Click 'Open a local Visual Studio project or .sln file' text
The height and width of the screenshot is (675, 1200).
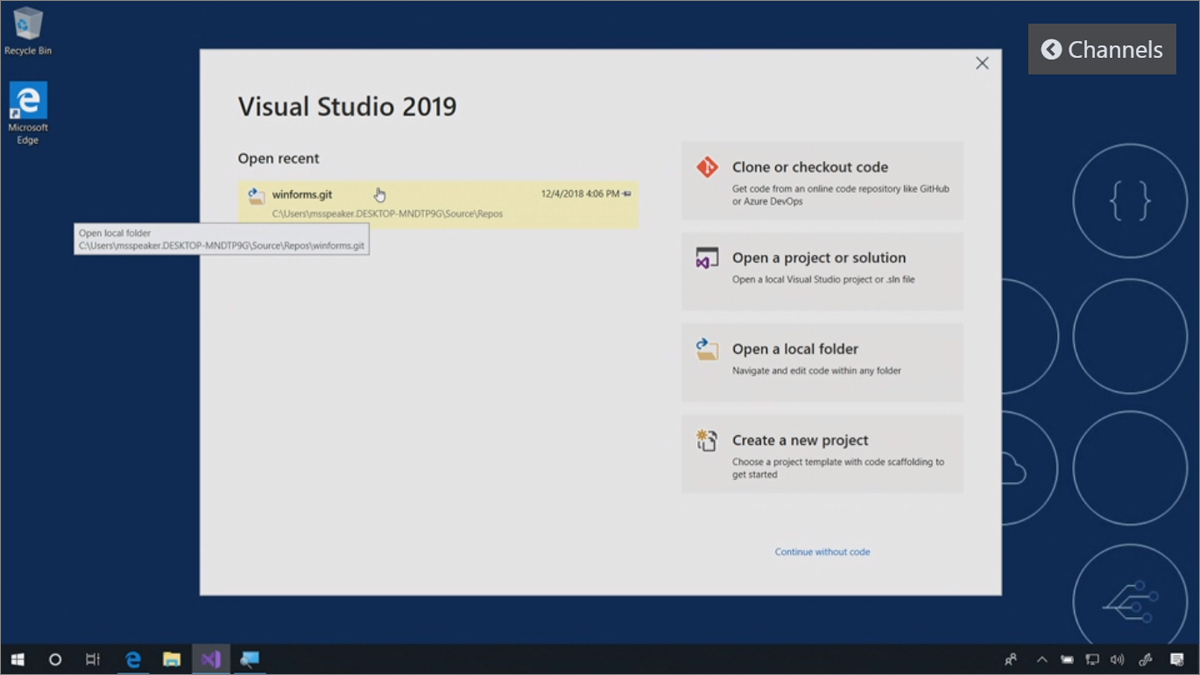[823, 280]
